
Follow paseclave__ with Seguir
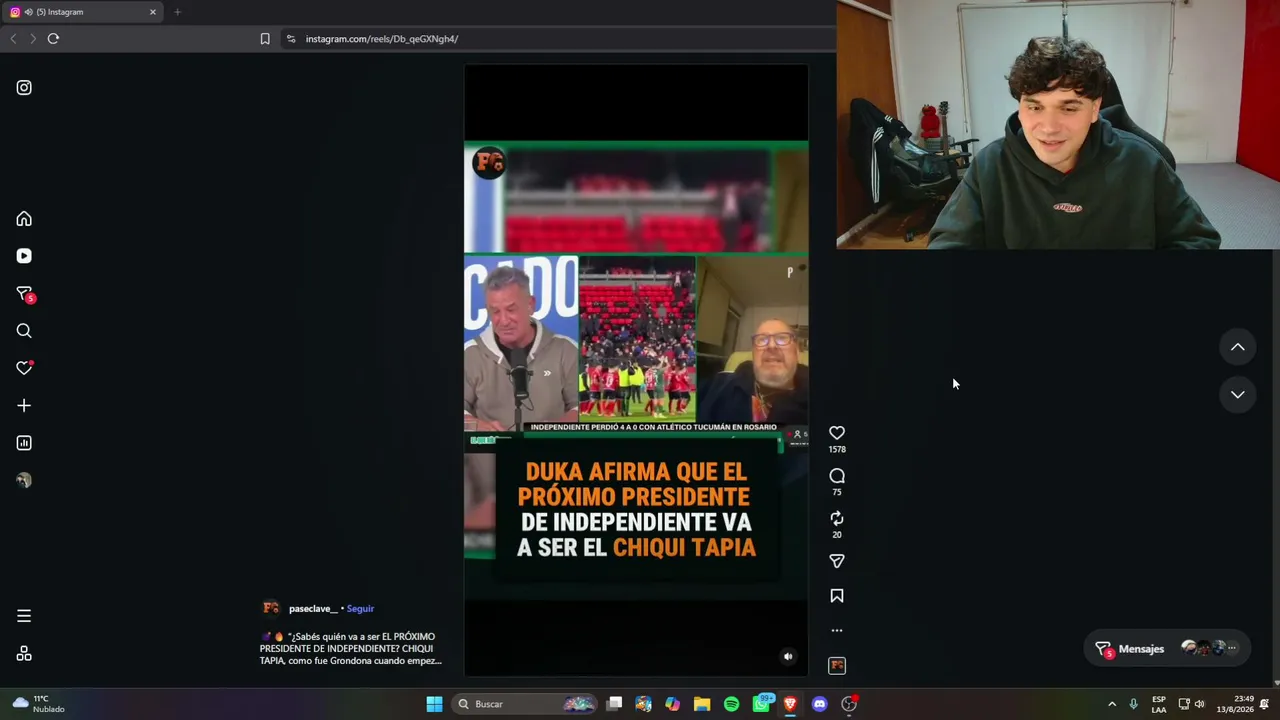pos(360,609)
